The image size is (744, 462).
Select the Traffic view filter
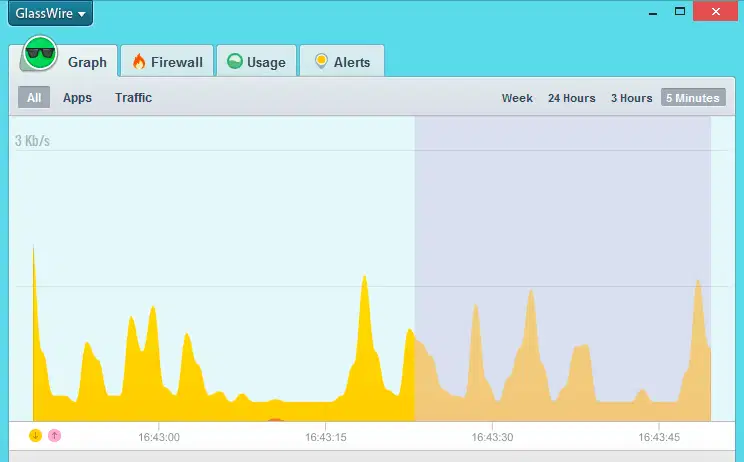133,98
